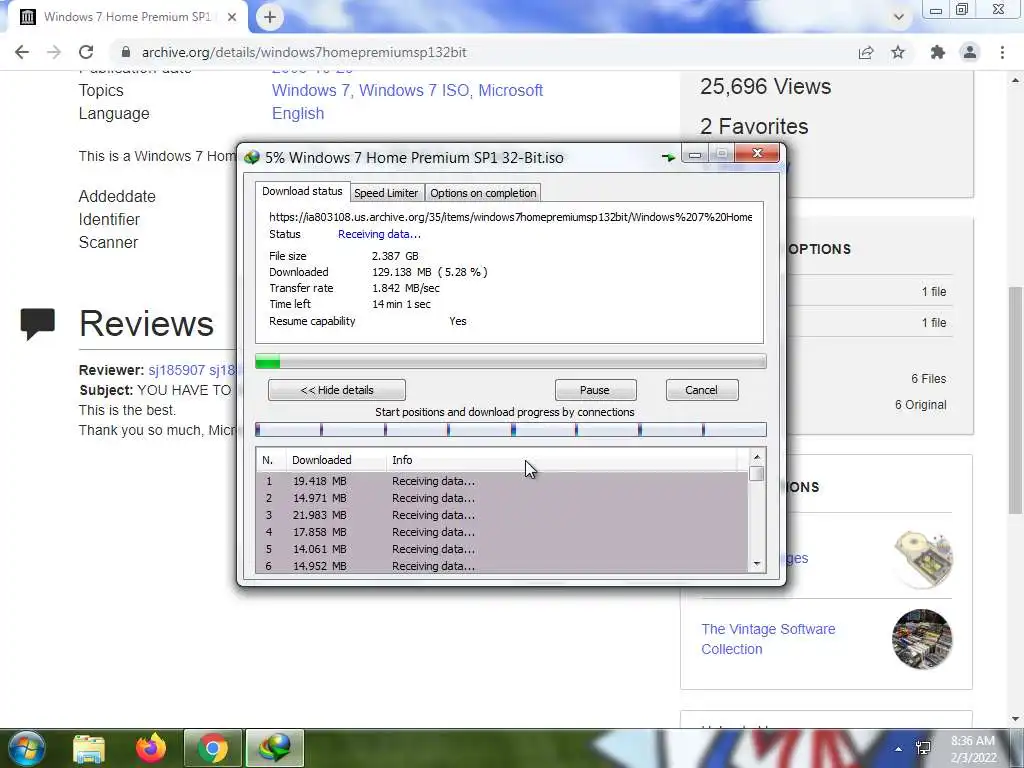Viewport: 1024px width, 768px height.
Task: Click the Chrome forward arrow
Action: [x=54, y=52]
